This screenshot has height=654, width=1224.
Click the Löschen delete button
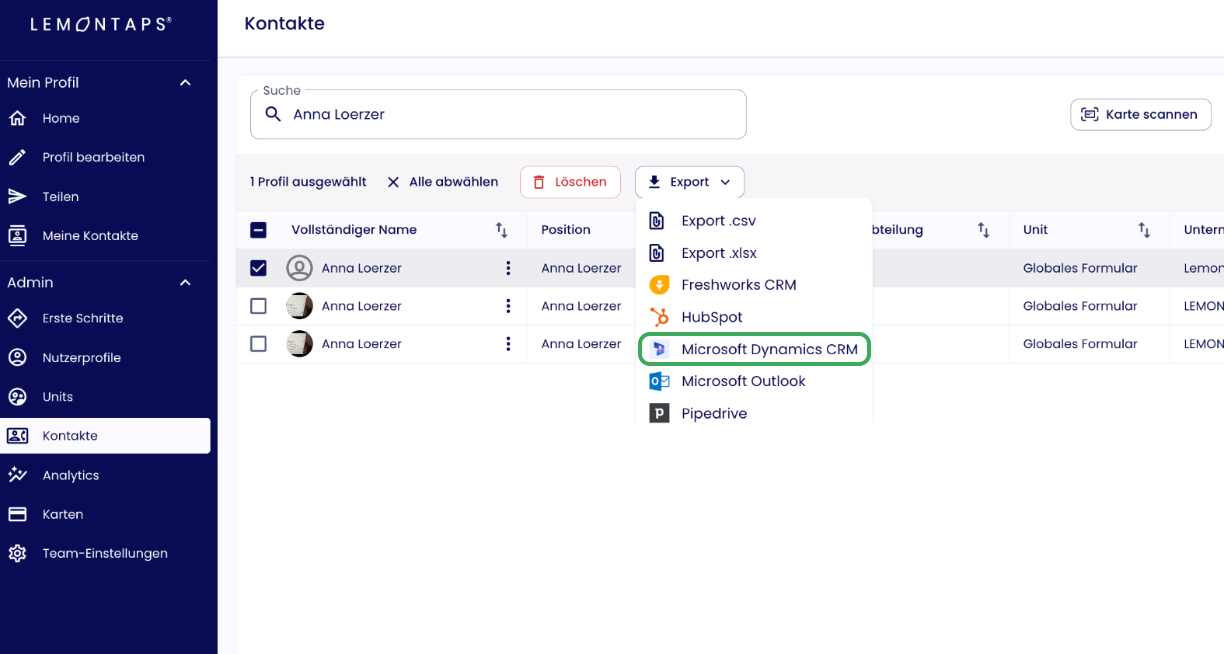tap(570, 182)
